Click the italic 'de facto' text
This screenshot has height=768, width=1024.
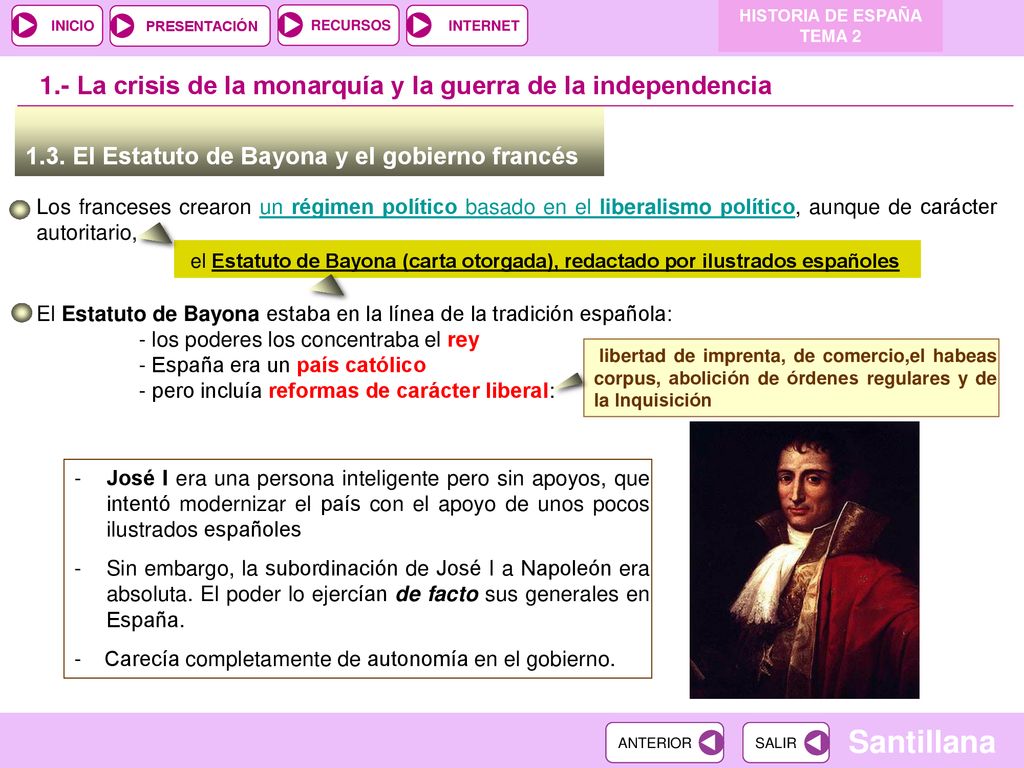tap(437, 594)
